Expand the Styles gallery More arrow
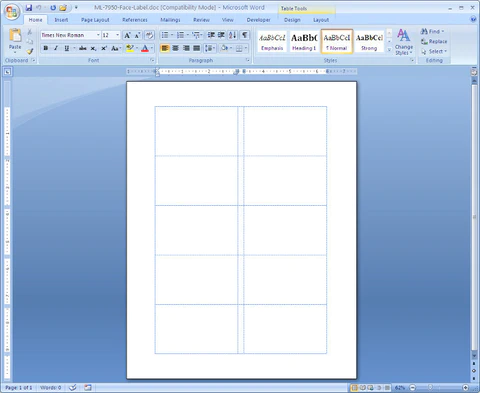 pyautogui.click(x=389, y=50)
